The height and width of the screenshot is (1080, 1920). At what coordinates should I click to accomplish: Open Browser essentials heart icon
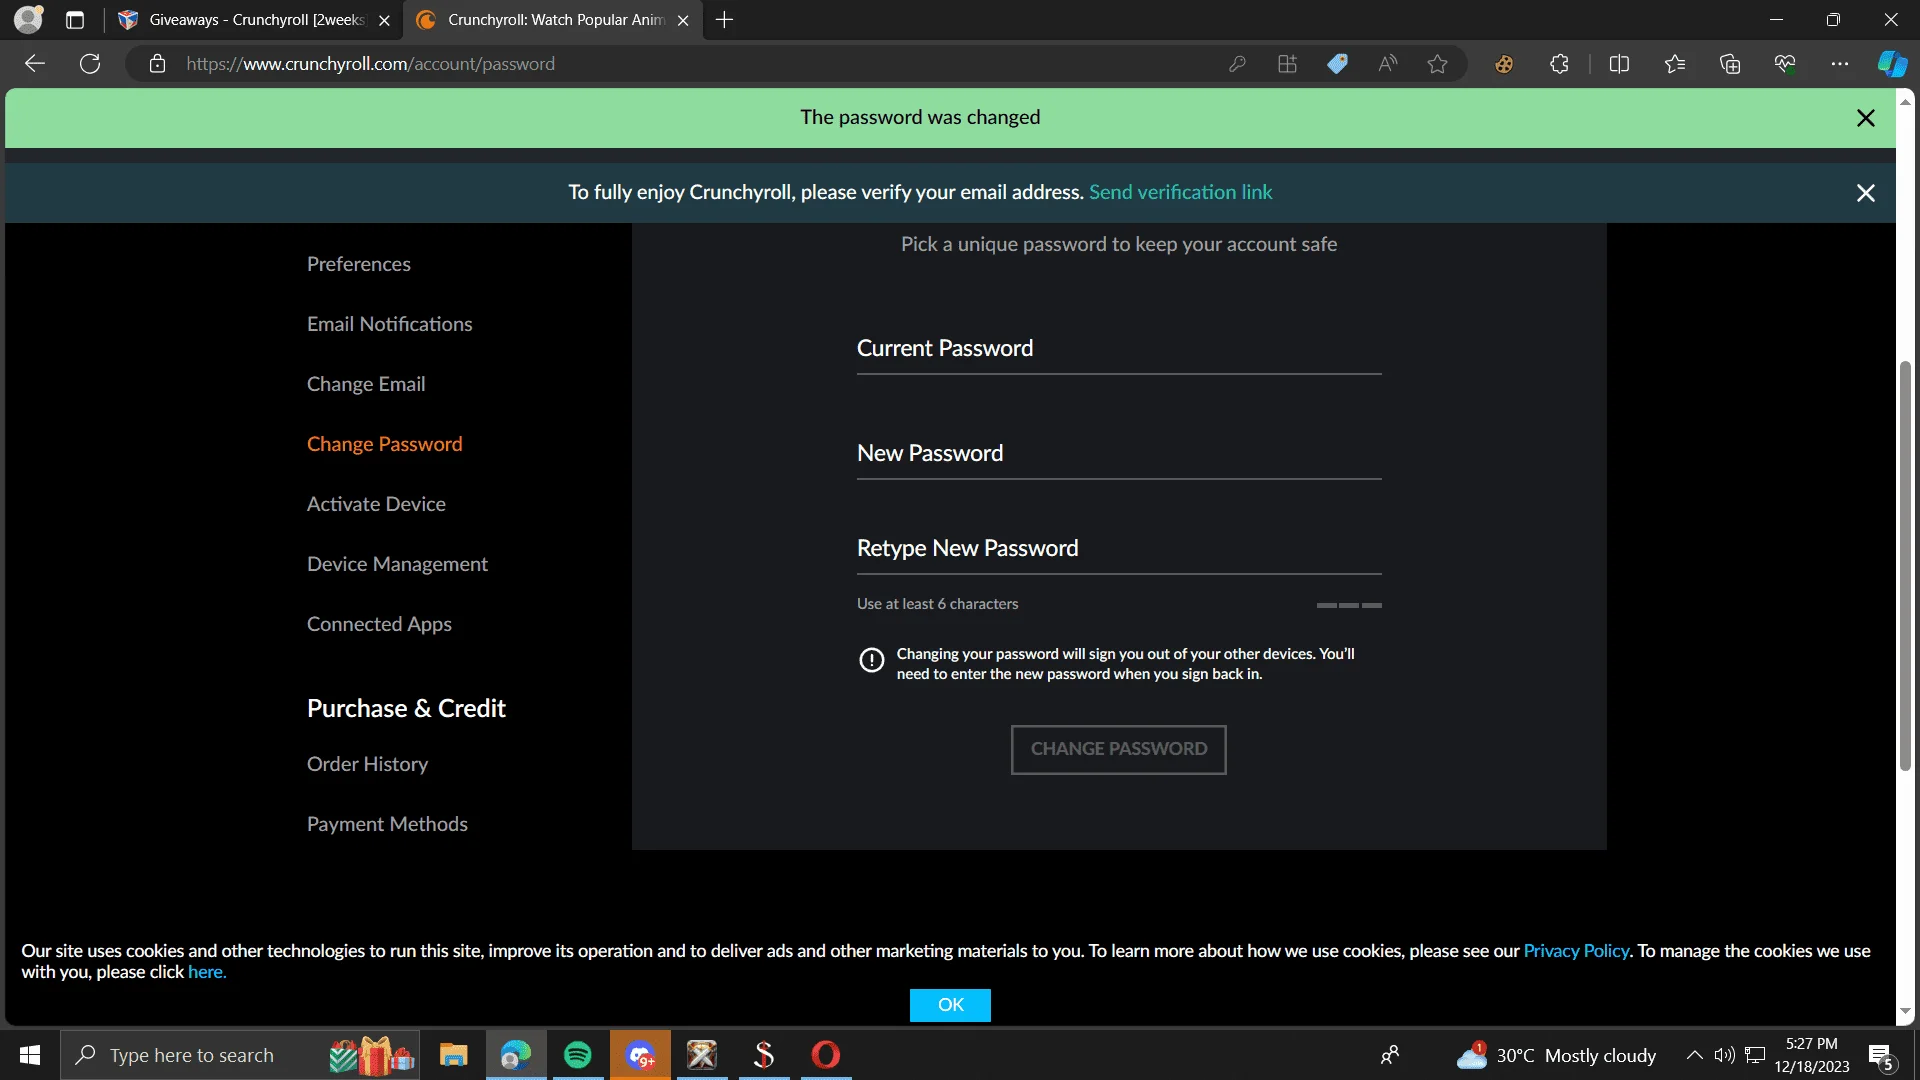[x=1785, y=64]
